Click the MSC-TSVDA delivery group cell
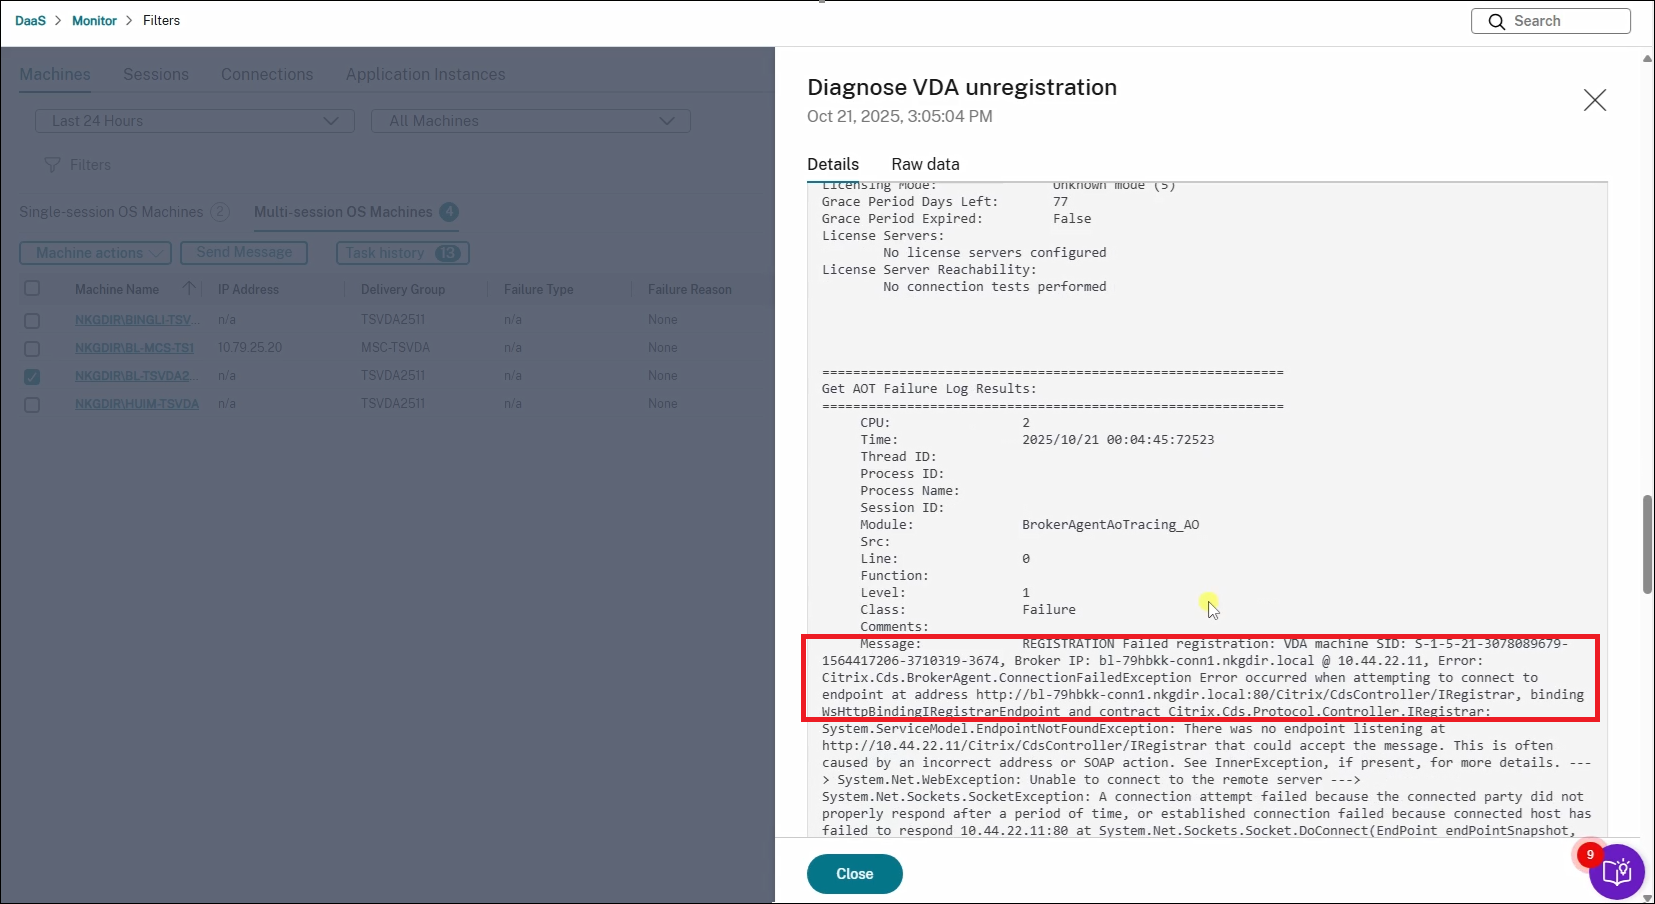Screen dimensions: 1655x904 (x=395, y=348)
